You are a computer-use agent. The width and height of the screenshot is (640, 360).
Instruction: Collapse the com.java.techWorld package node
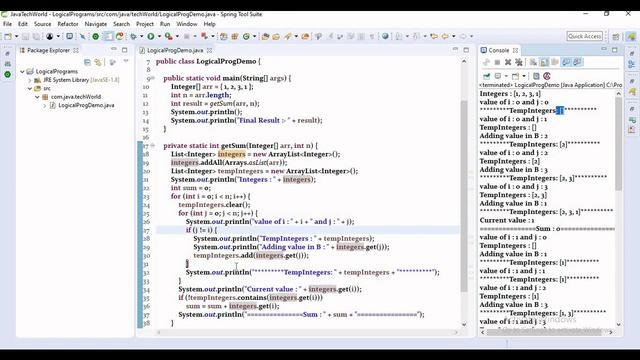37,97
